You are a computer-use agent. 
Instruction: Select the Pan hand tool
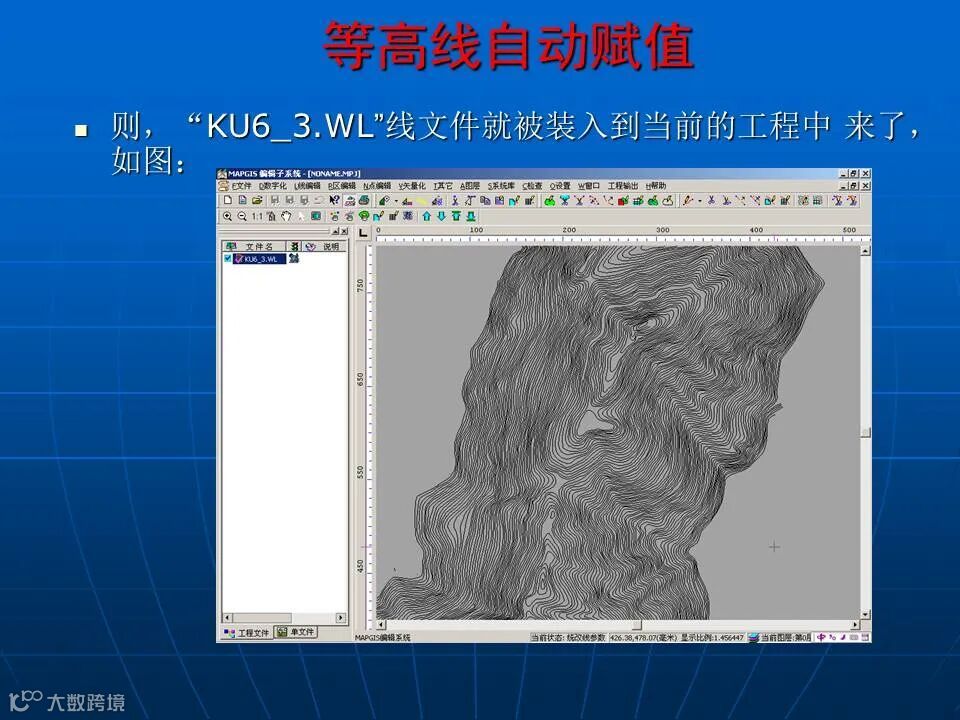[x=287, y=216]
